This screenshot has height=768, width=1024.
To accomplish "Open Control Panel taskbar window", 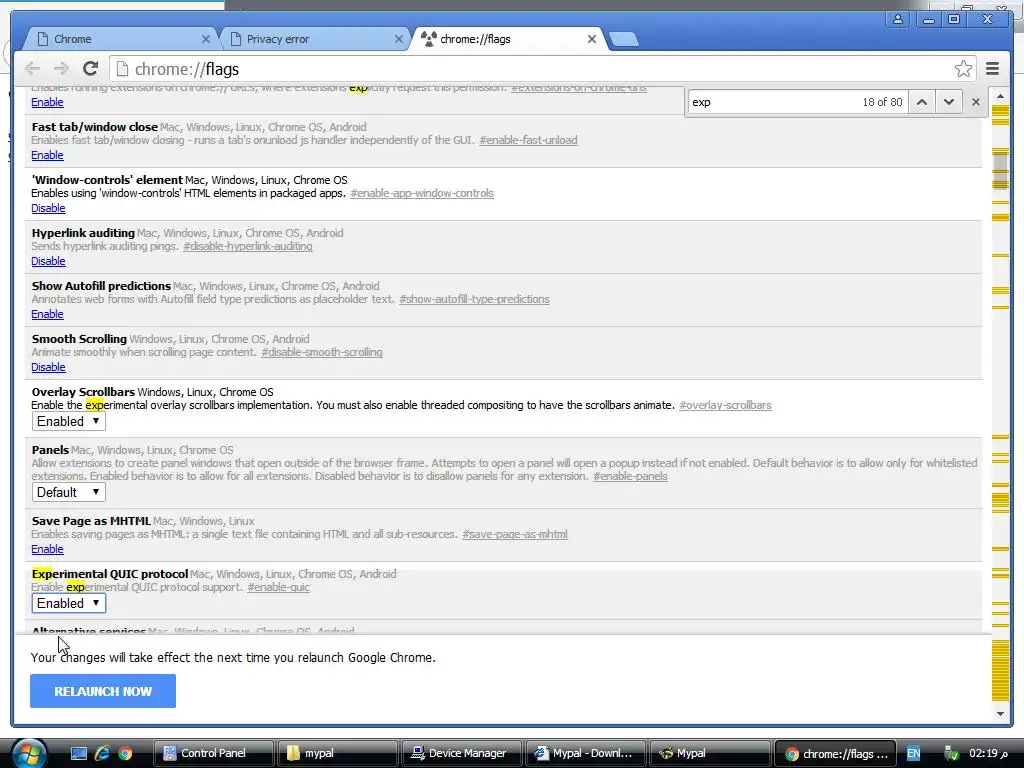I will click(213, 754).
